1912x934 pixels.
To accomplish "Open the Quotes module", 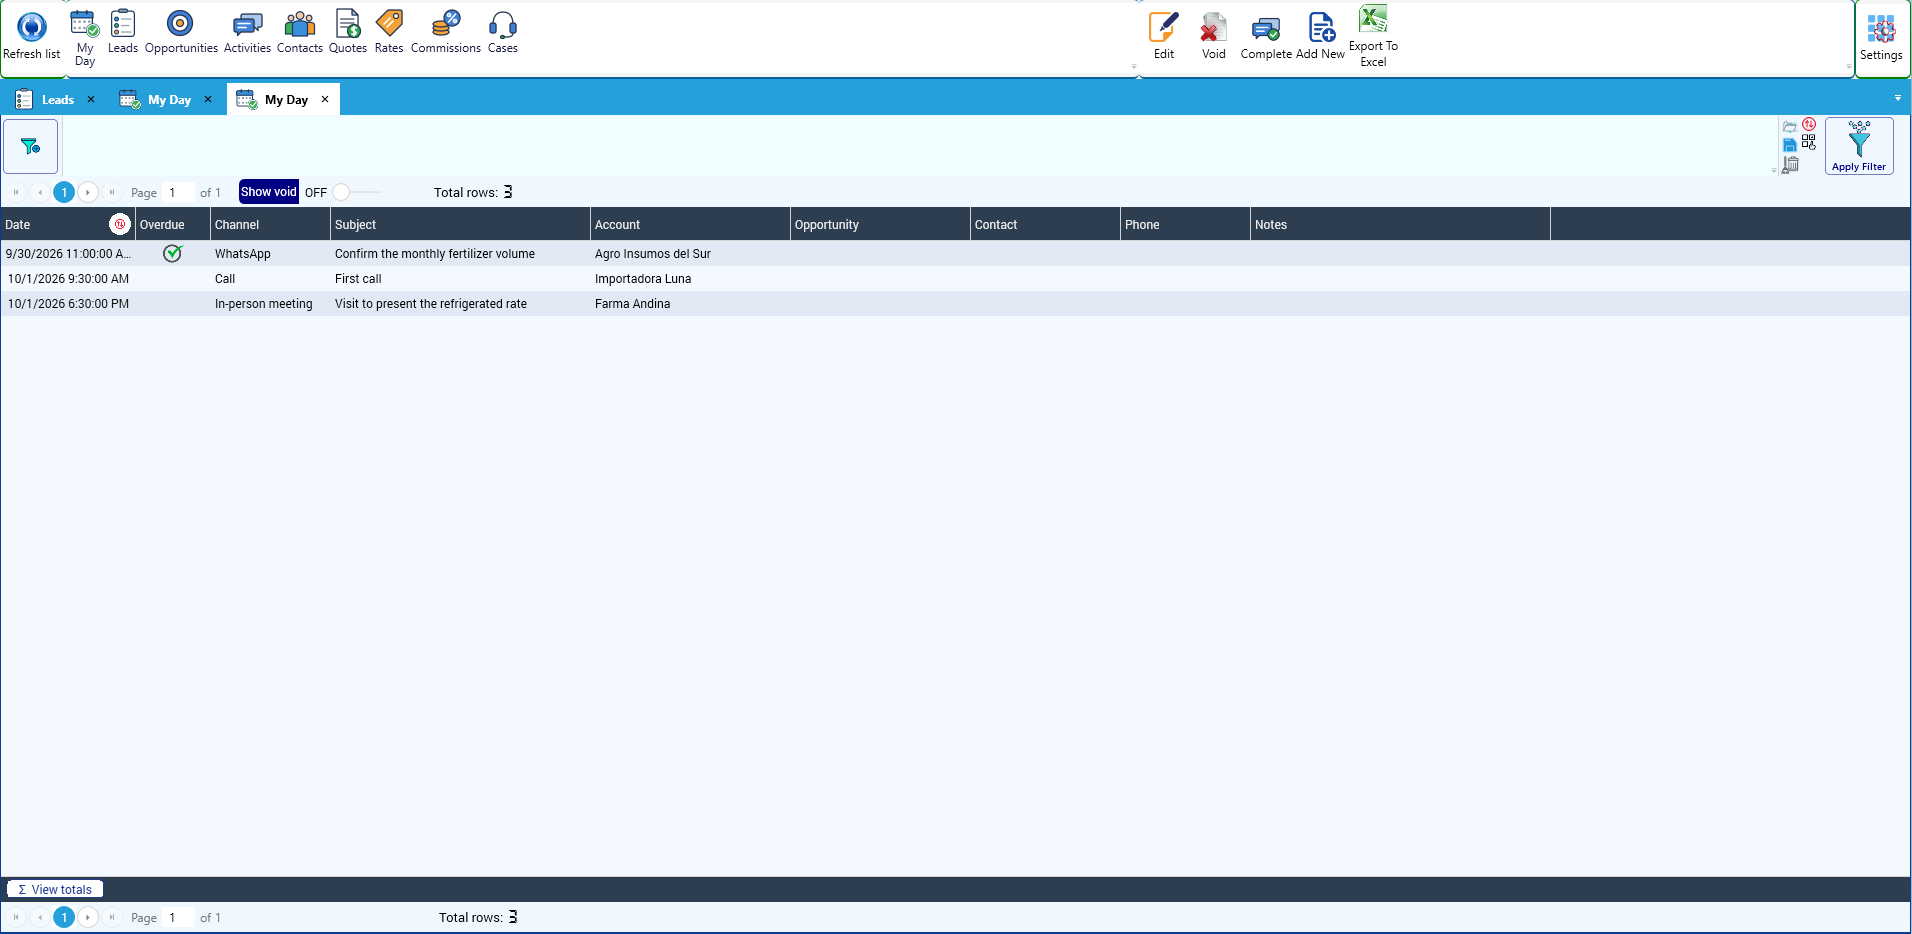I will click(x=348, y=31).
